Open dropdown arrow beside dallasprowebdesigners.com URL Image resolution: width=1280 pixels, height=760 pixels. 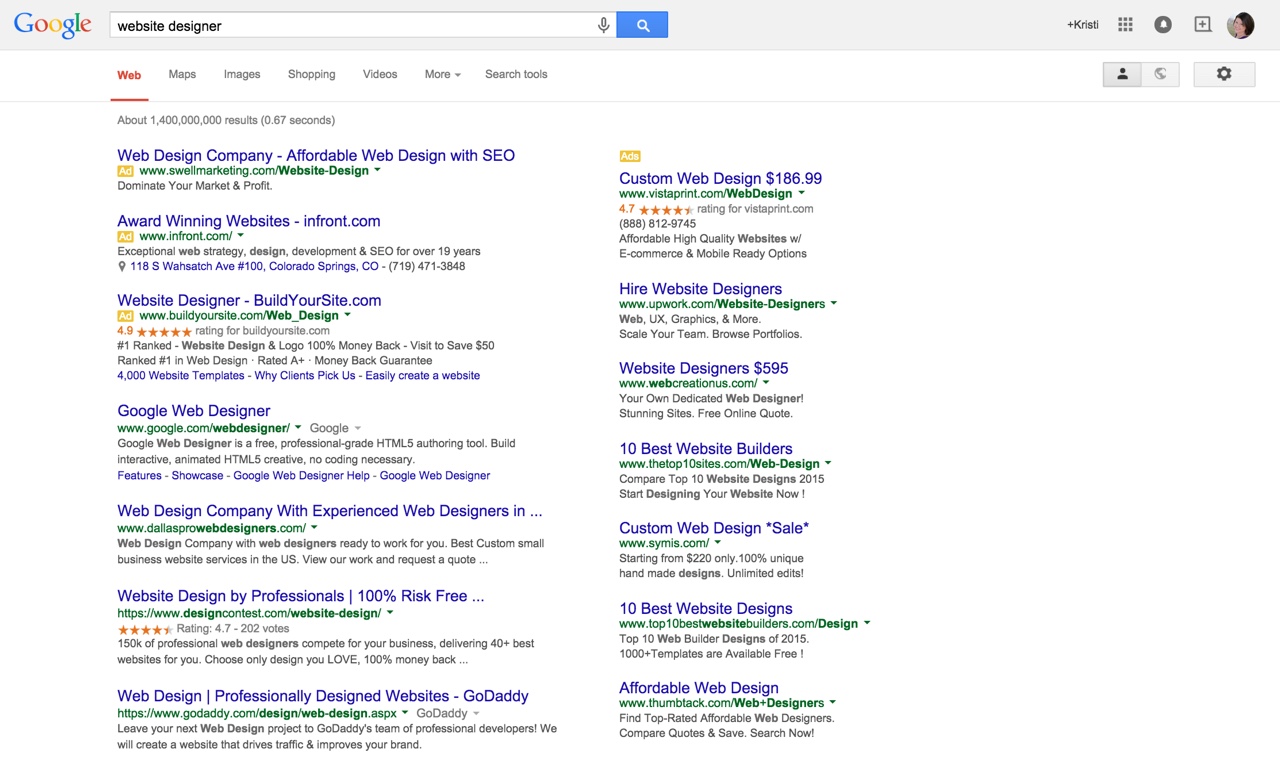click(x=314, y=528)
